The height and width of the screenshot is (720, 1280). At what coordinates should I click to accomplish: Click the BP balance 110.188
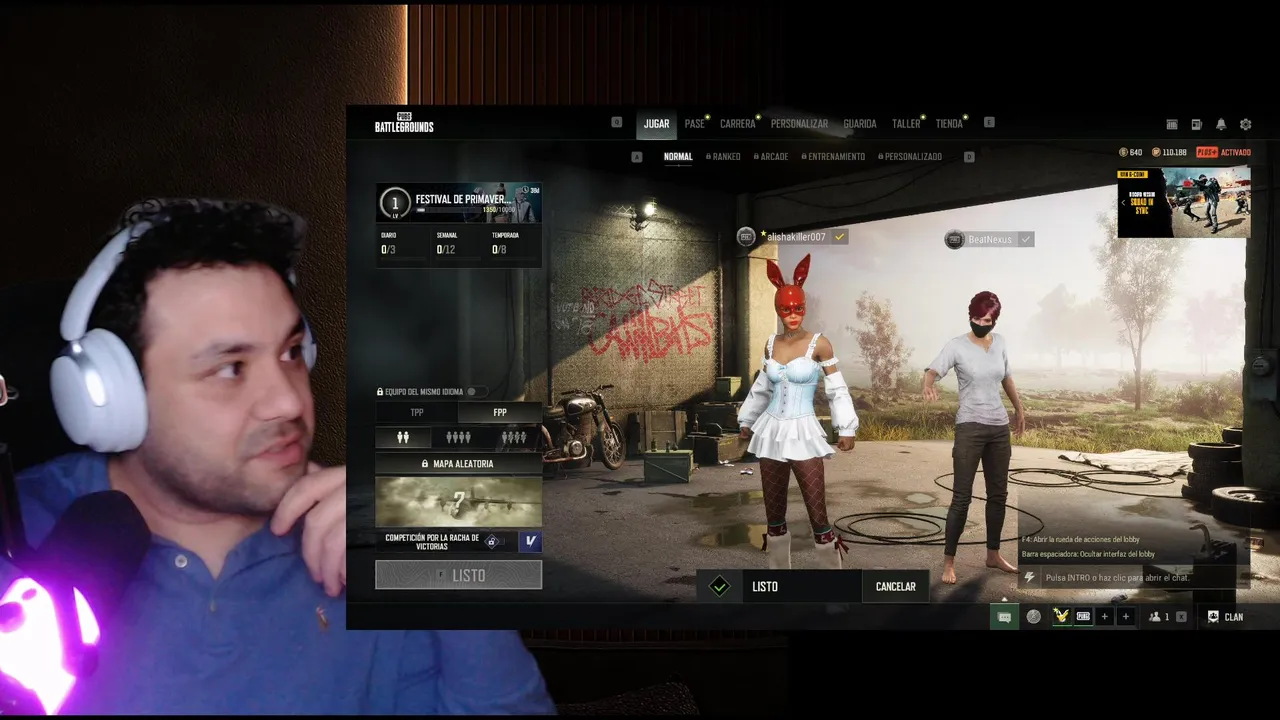click(x=1170, y=152)
